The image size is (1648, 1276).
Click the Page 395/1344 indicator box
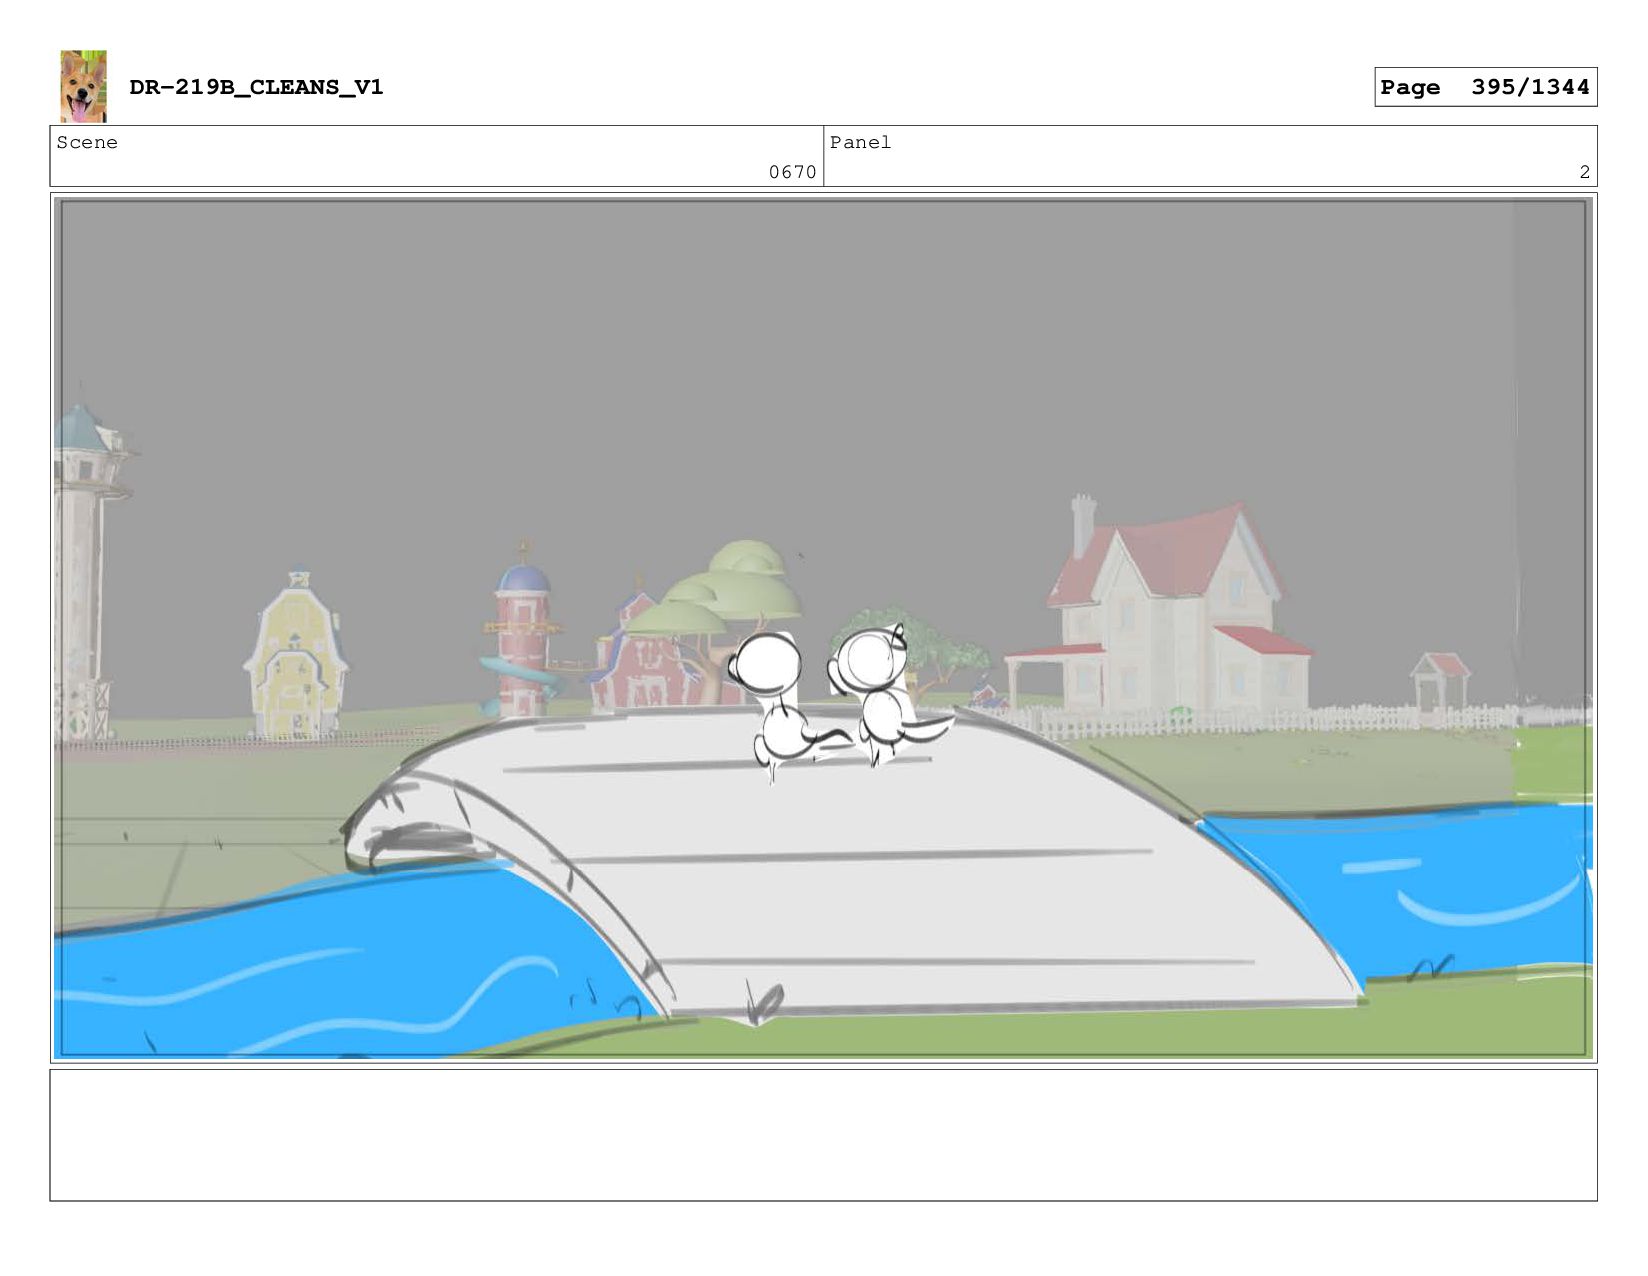point(1485,87)
